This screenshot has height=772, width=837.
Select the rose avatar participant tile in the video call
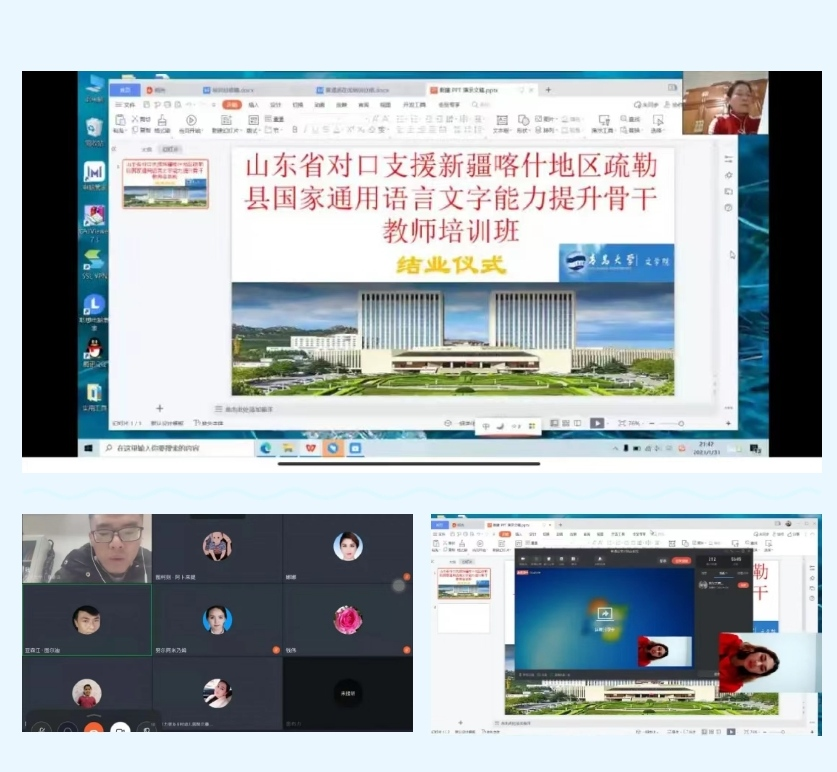[348, 620]
